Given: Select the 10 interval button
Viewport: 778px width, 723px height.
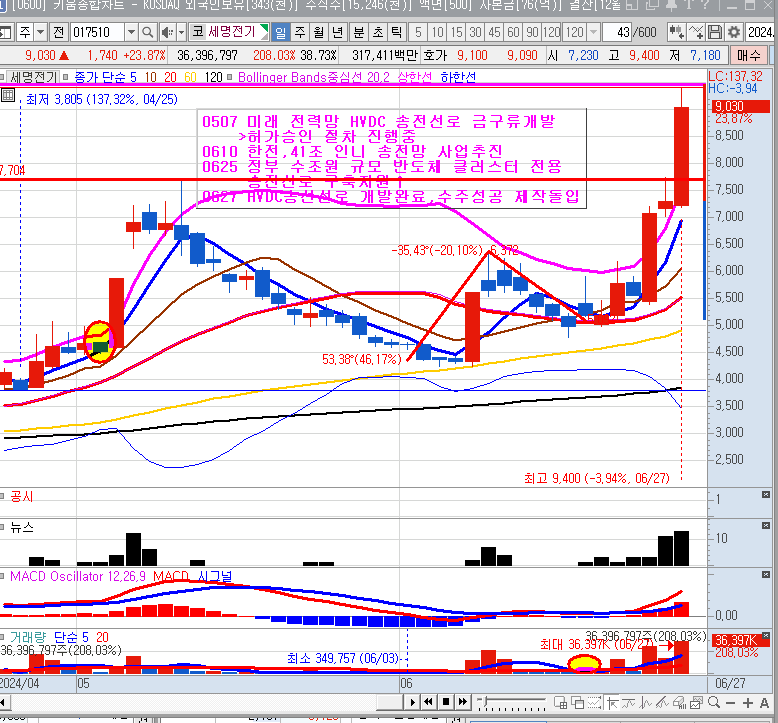Looking at the screenshot, I should [437, 33].
